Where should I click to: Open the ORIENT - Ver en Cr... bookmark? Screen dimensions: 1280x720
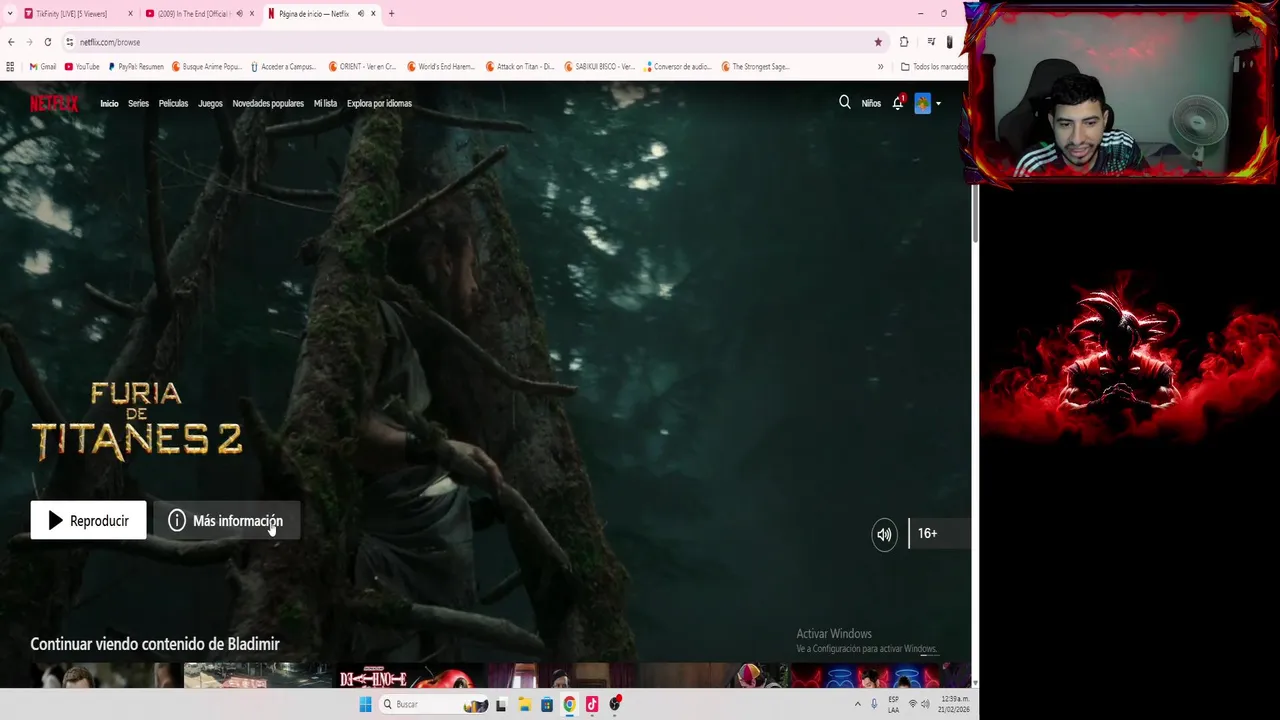coord(362,67)
